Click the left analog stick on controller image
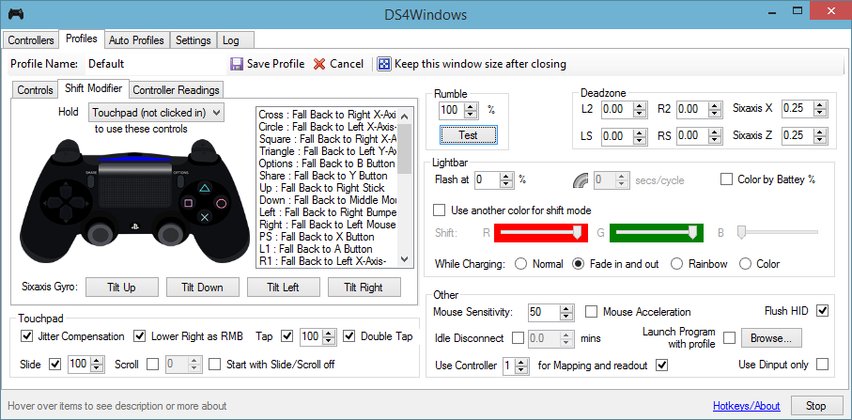Image resolution: width=852 pixels, height=420 pixels. coord(101,234)
